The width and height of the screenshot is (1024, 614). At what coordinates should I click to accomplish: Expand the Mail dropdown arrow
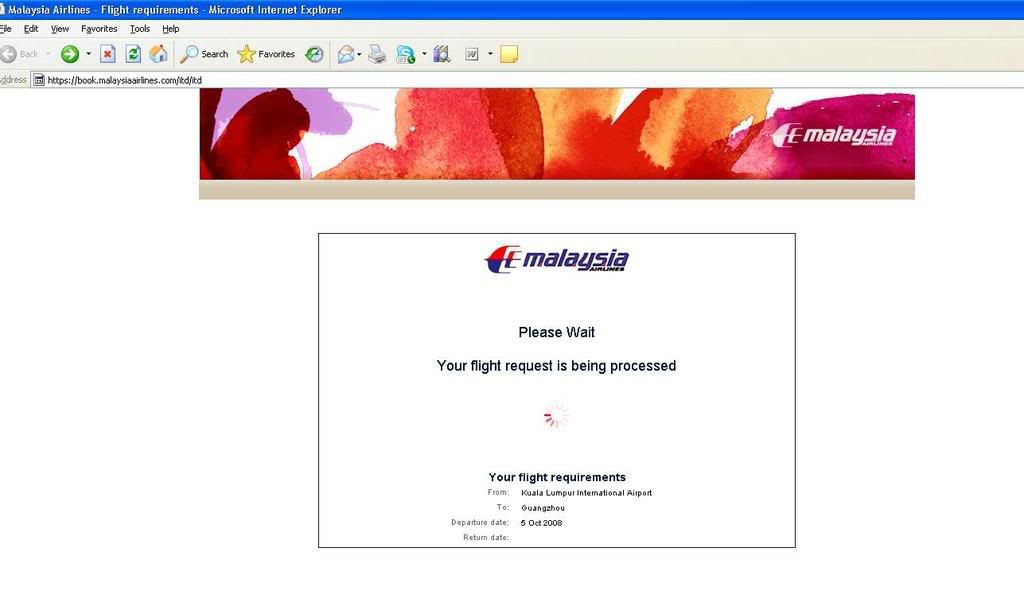(x=359, y=54)
